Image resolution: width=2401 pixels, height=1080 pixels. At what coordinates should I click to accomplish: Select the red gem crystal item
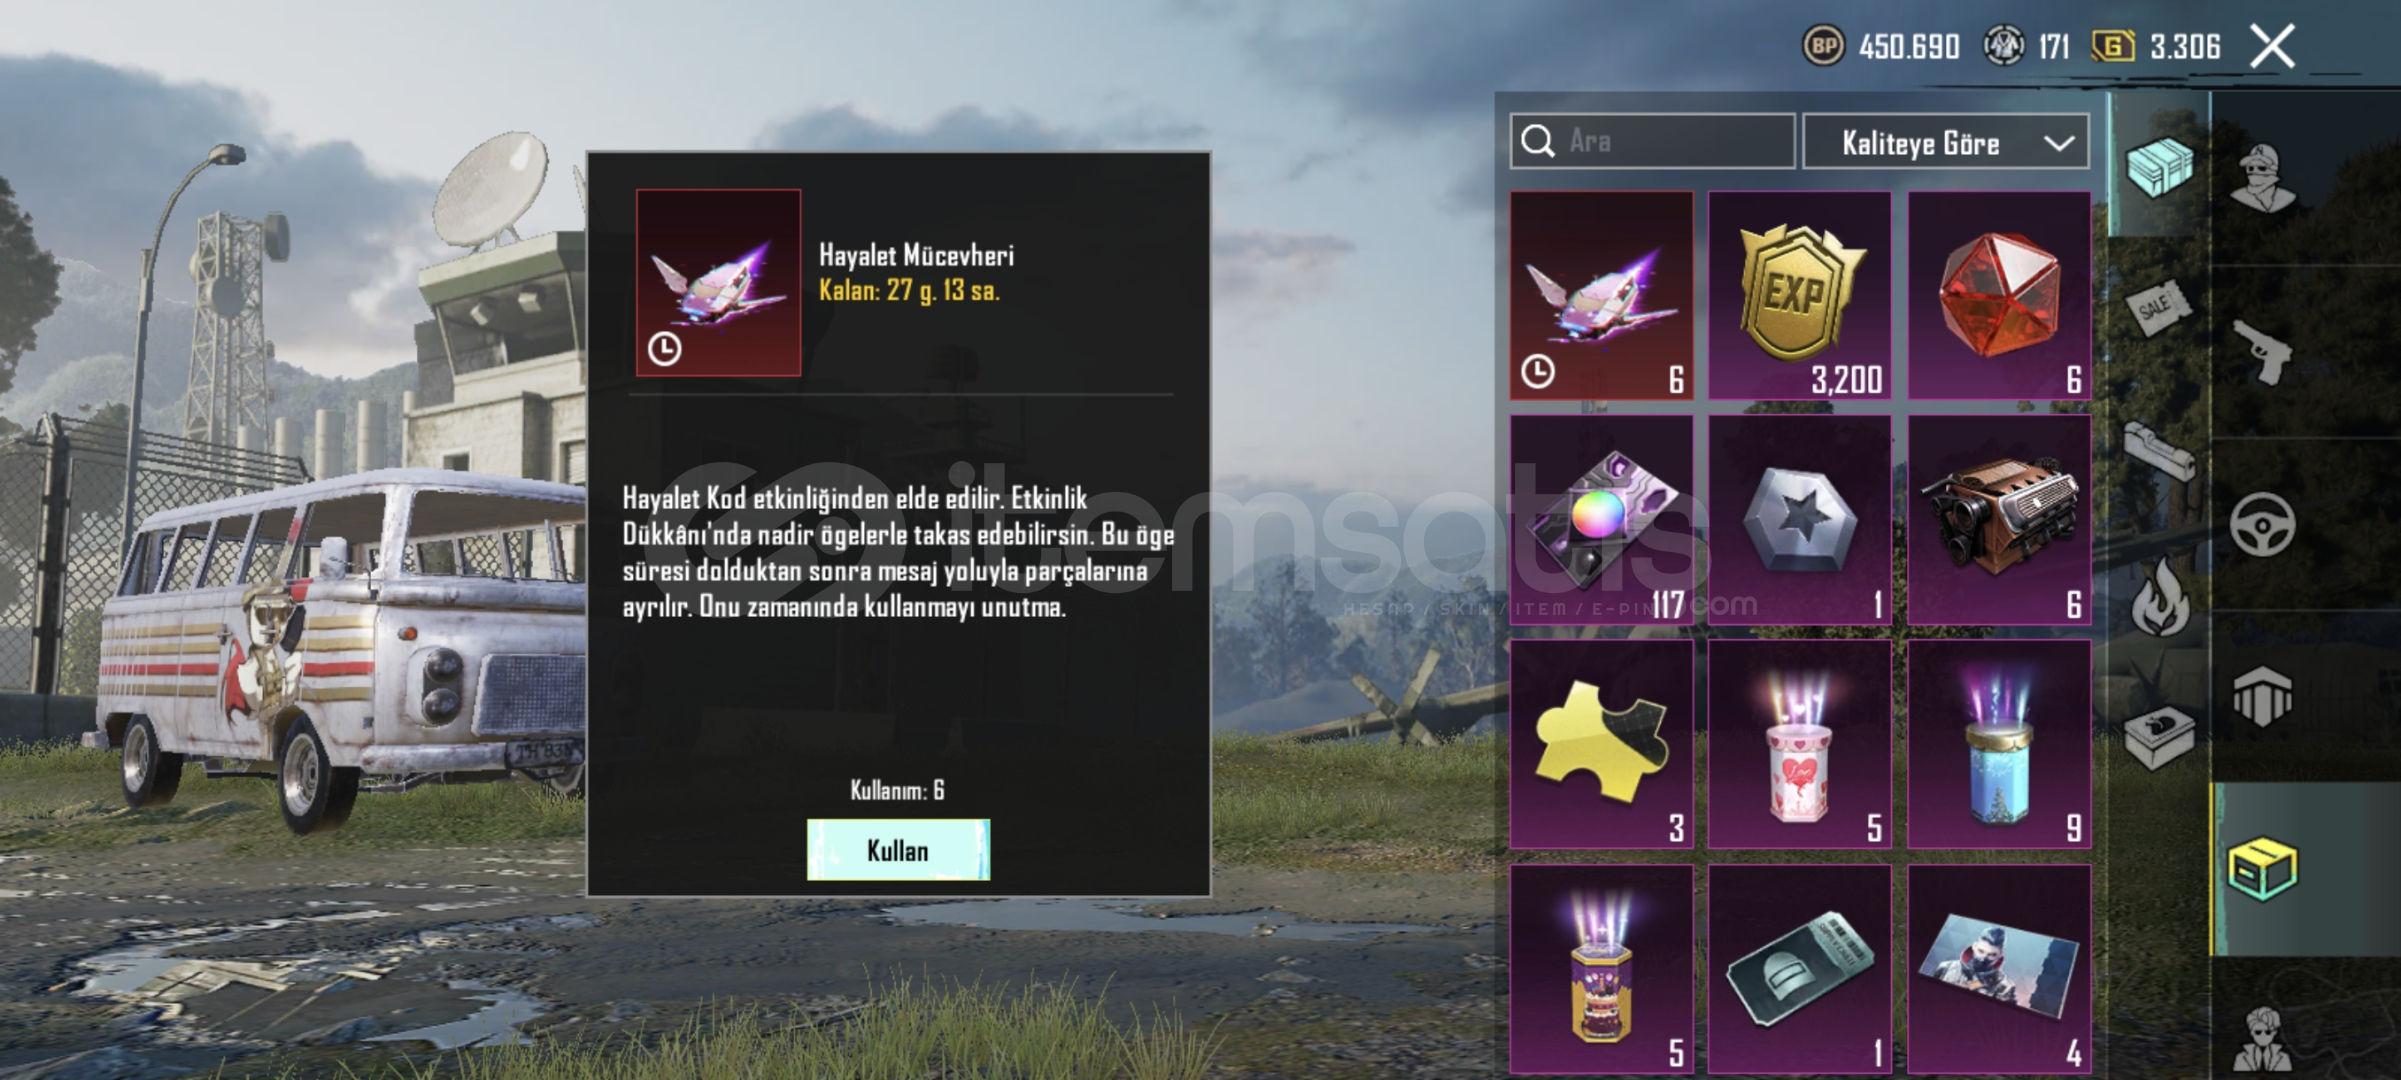pos(1999,296)
